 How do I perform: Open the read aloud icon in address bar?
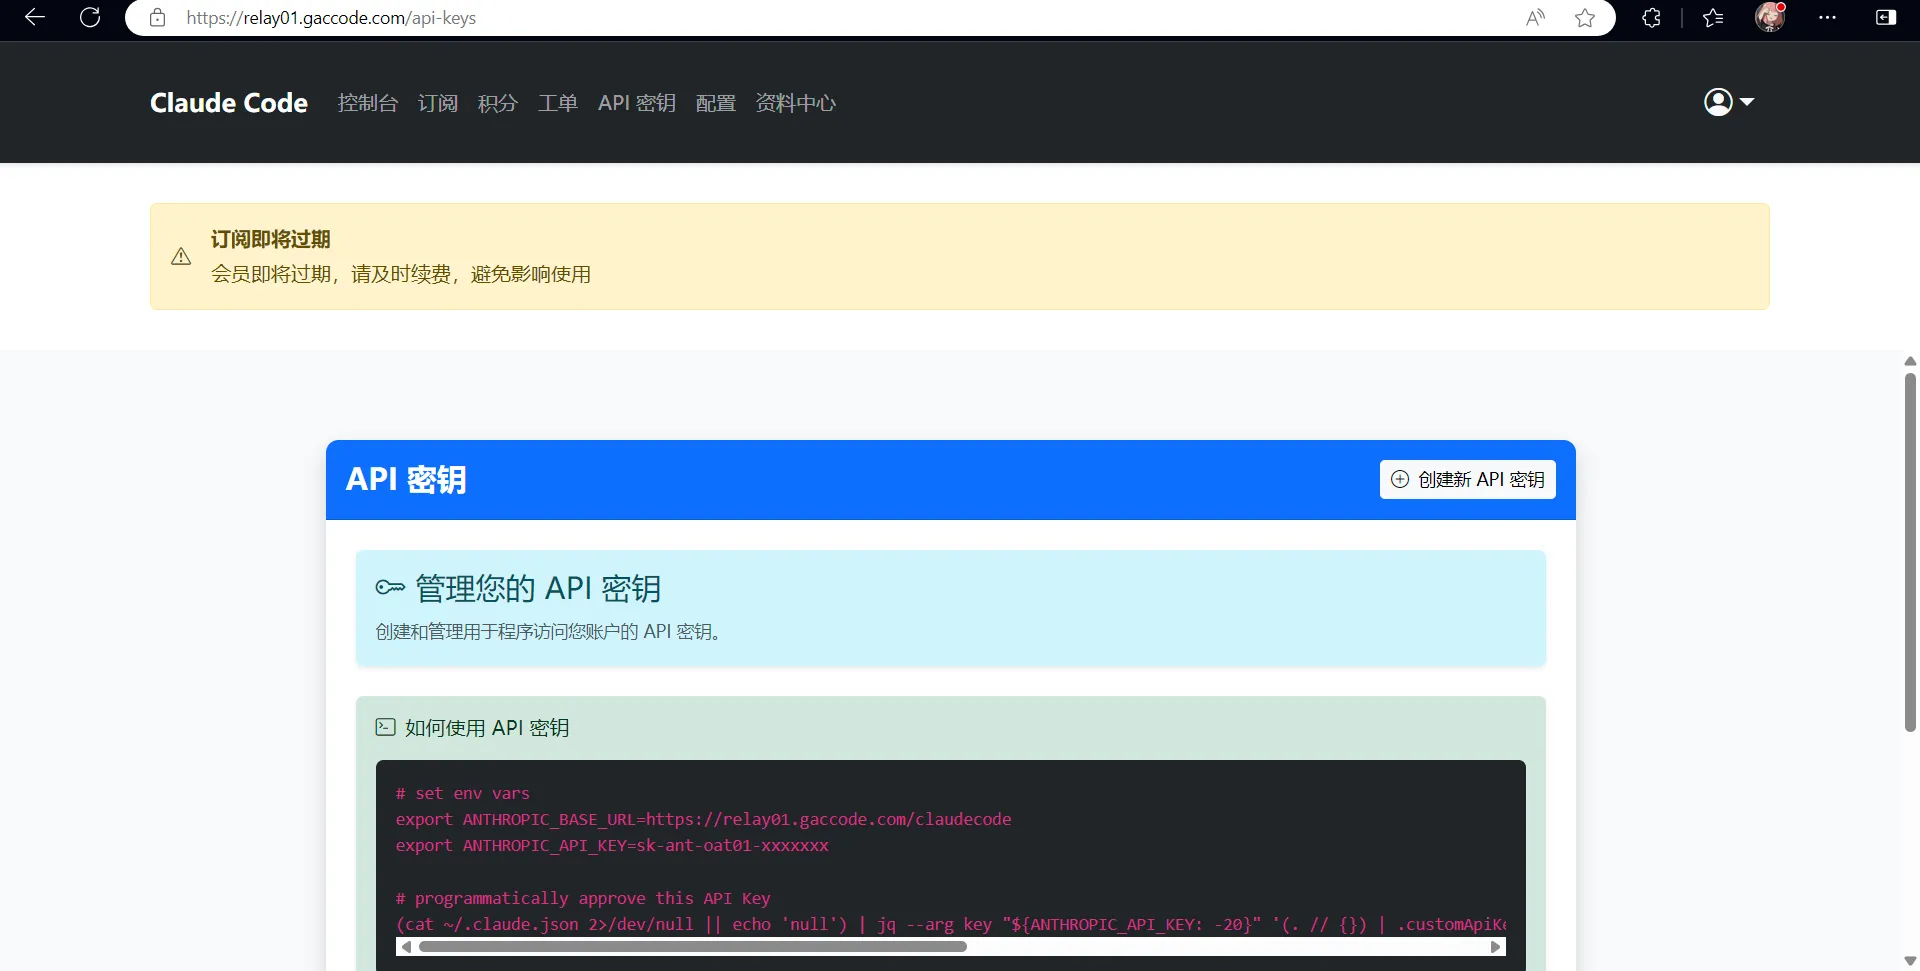(x=1535, y=18)
